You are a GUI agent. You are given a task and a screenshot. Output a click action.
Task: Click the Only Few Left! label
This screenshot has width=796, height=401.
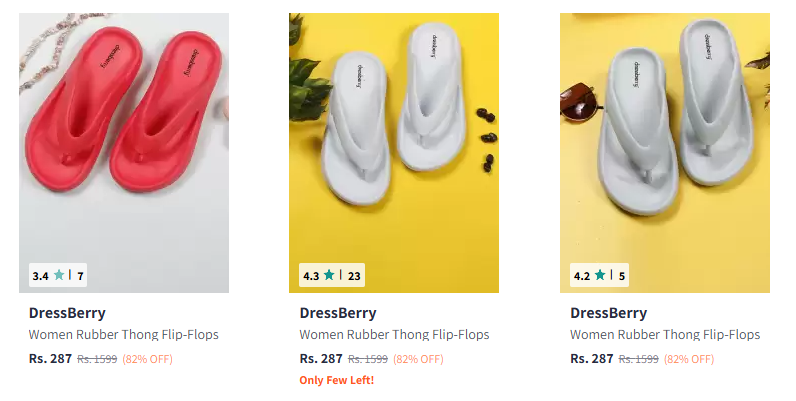coord(337,380)
